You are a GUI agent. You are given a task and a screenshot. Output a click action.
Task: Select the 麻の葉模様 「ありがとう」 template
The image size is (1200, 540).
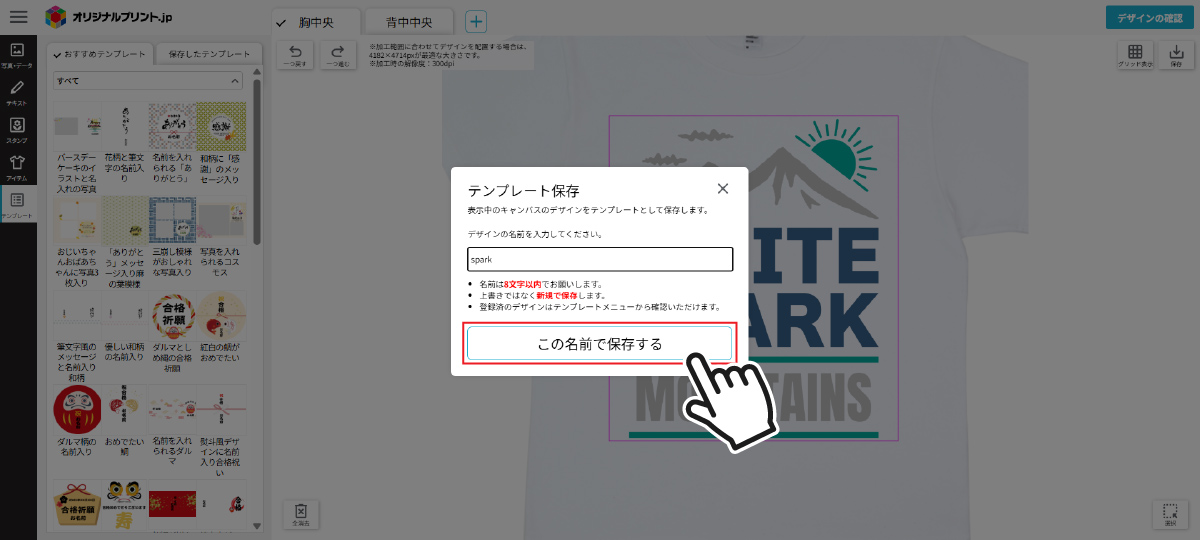pos(125,243)
